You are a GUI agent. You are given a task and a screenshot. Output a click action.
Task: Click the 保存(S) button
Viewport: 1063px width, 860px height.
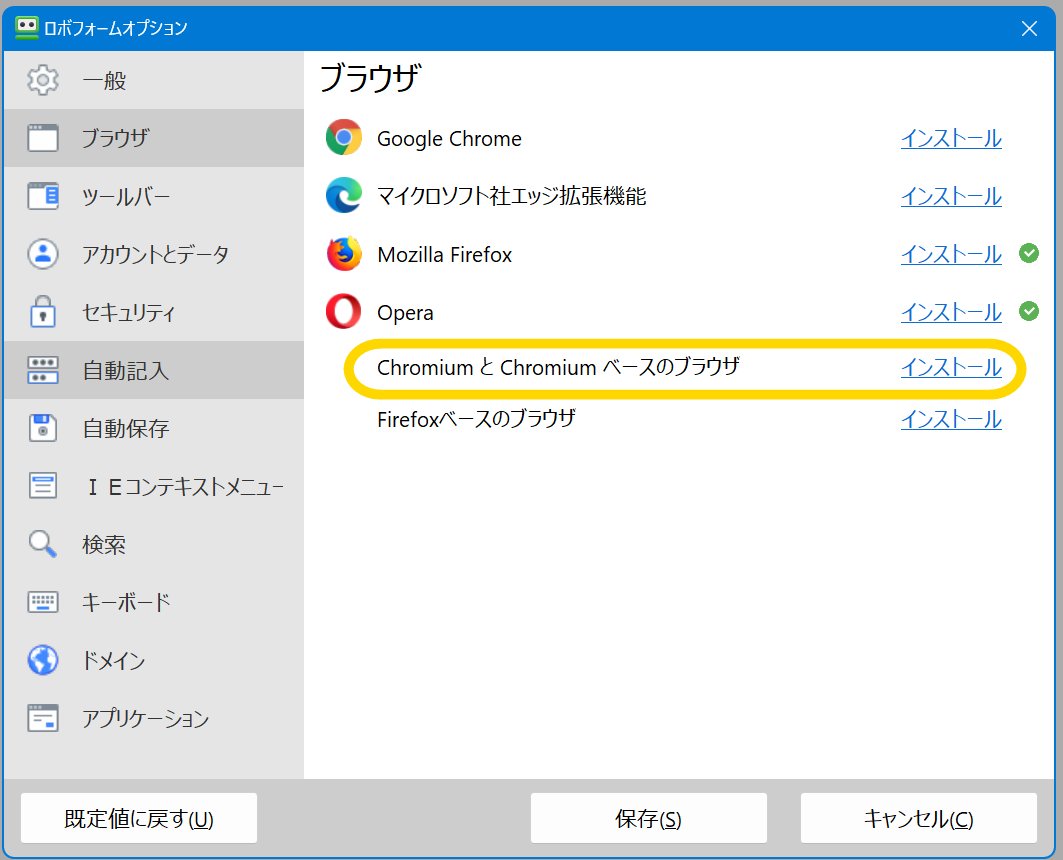click(x=648, y=818)
